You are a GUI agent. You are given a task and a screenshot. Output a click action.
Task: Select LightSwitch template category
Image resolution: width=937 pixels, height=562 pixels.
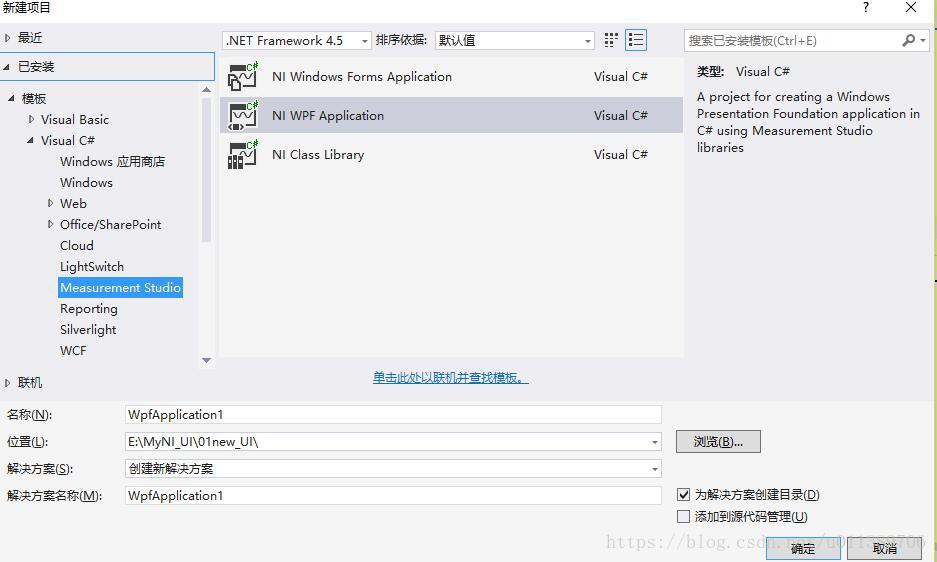click(x=92, y=267)
